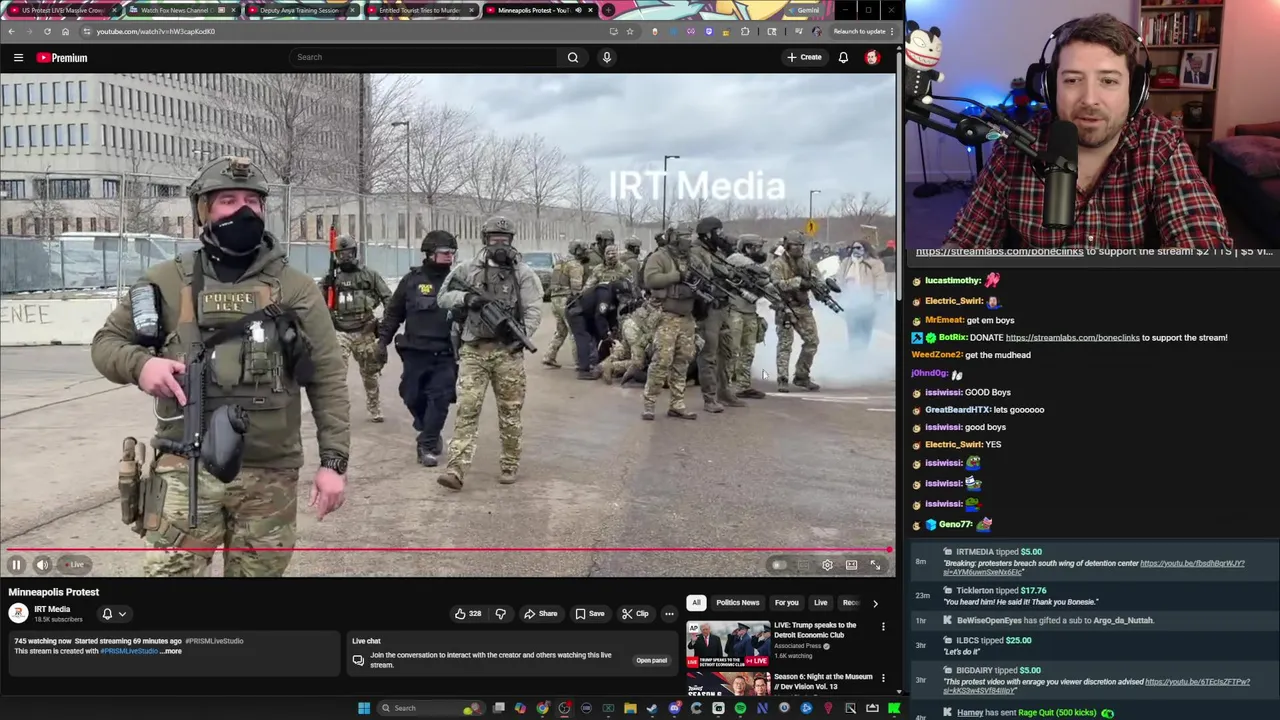Click the YouTube search magnifier button
Screen dimensions: 1280x720
click(x=573, y=57)
